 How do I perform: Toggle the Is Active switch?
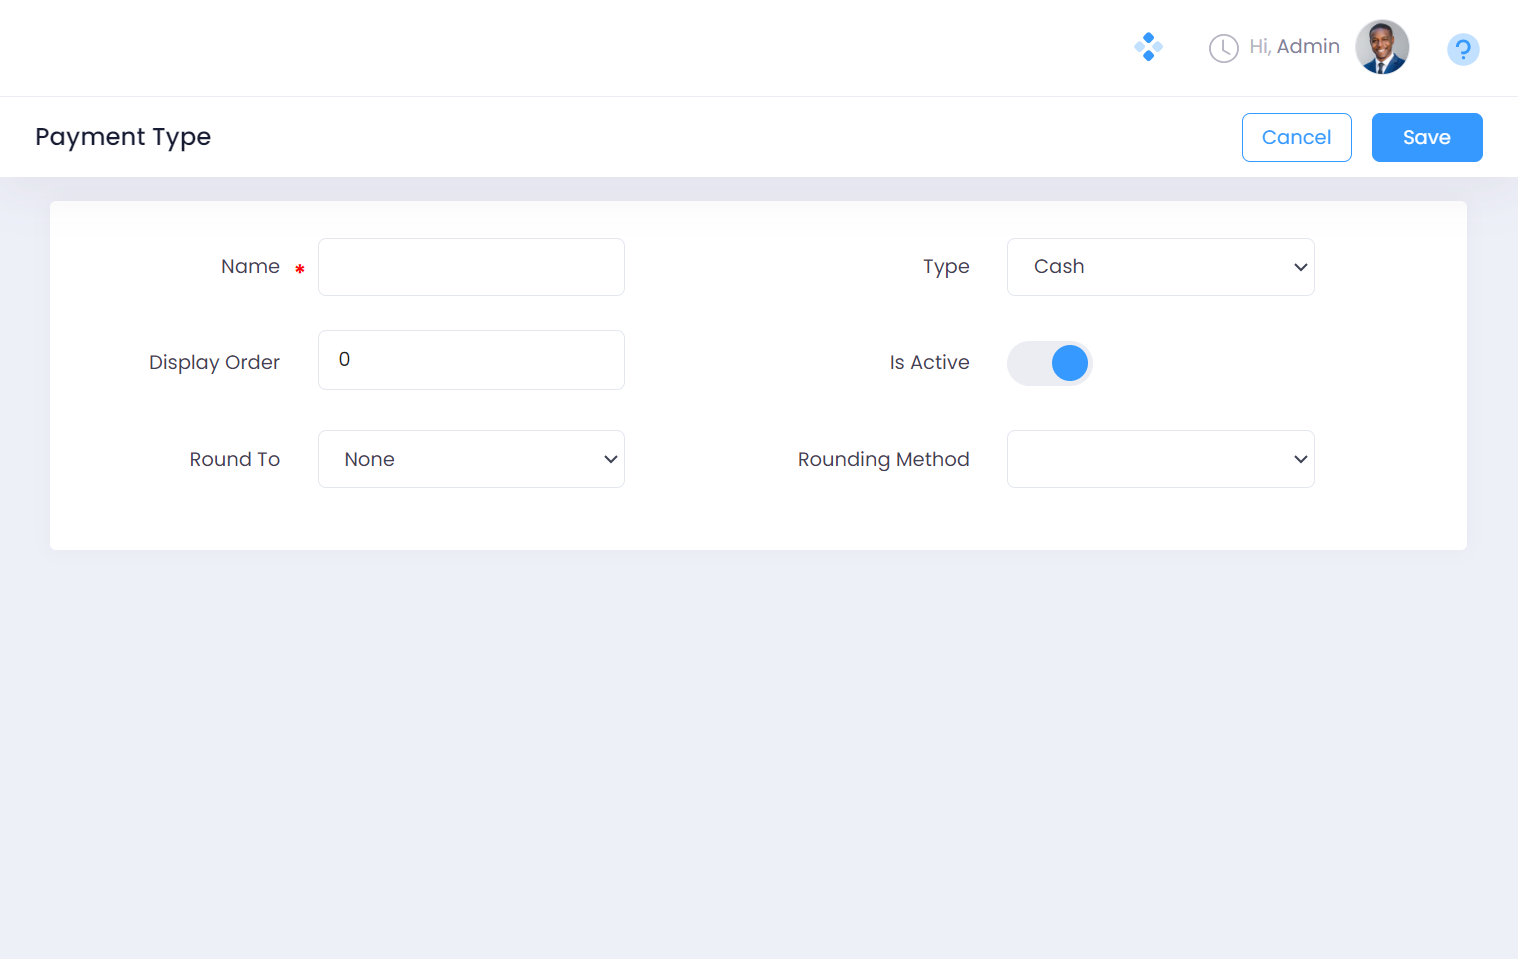1049,363
